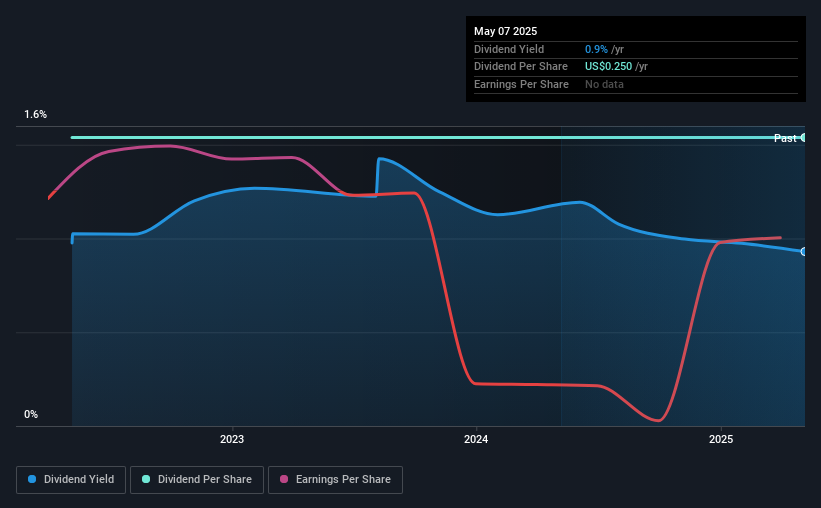Click the teal Dividend Per Share legend dot

(x=146, y=479)
